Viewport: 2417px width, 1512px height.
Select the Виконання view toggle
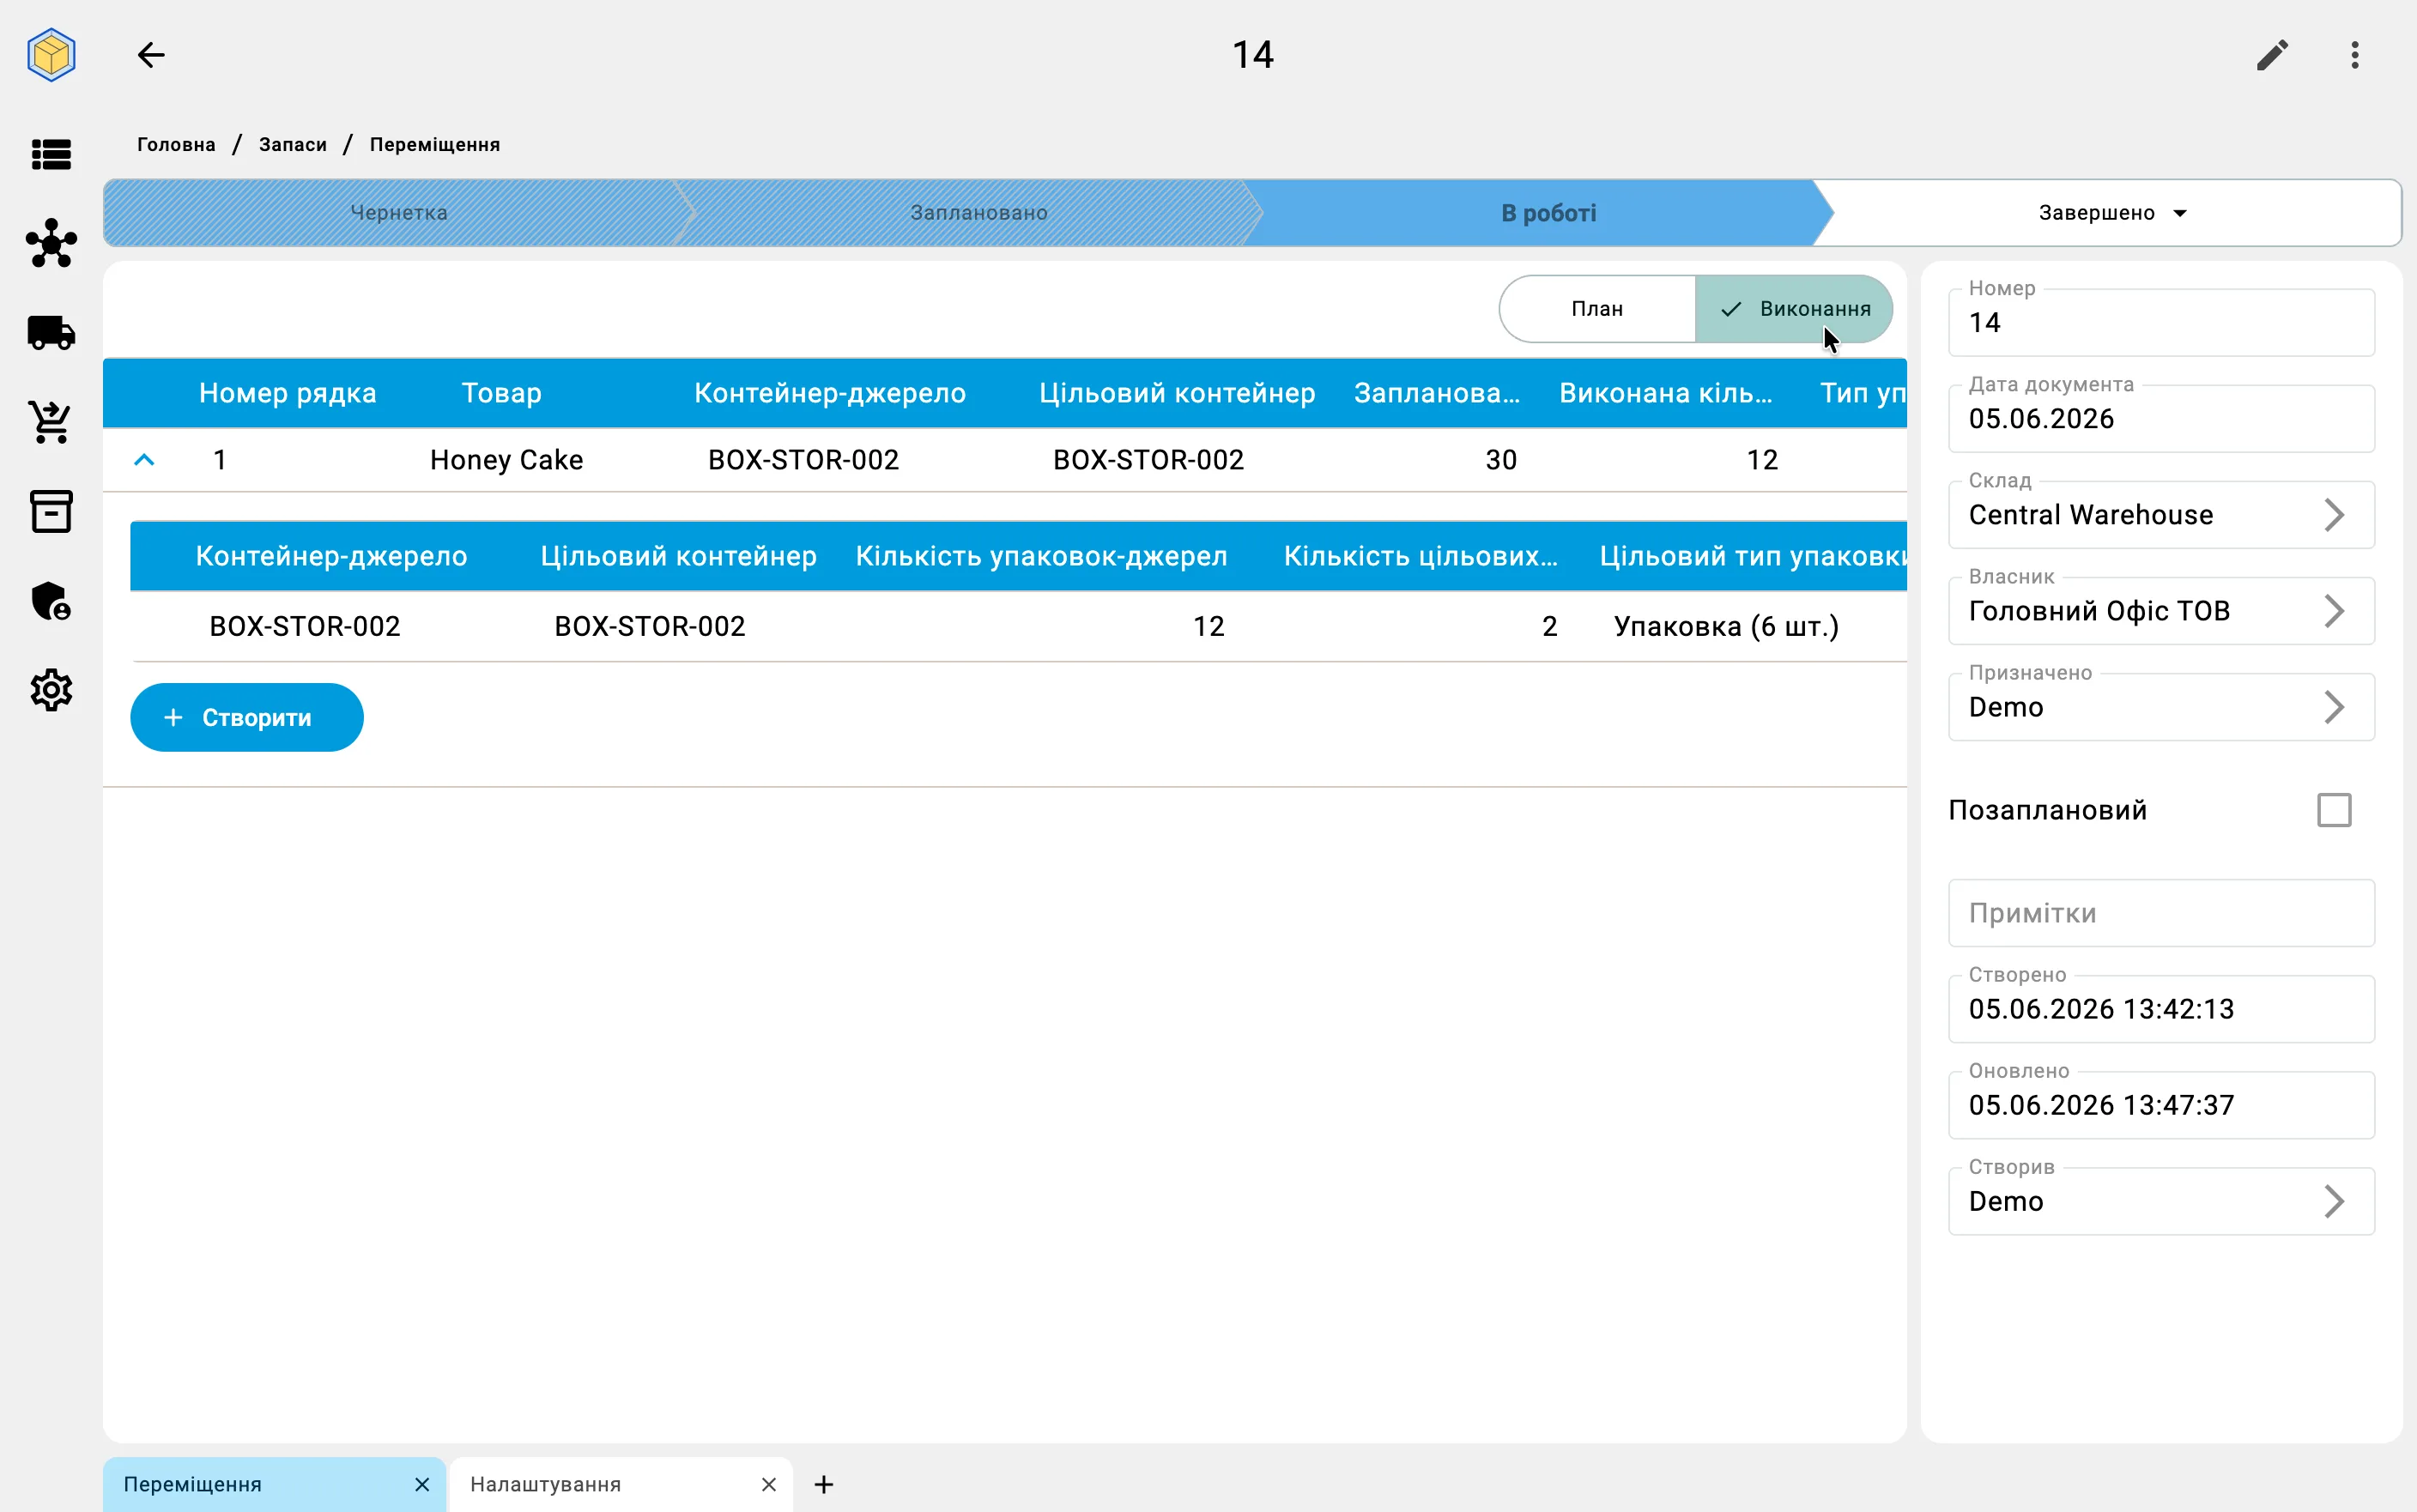[x=1794, y=309]
